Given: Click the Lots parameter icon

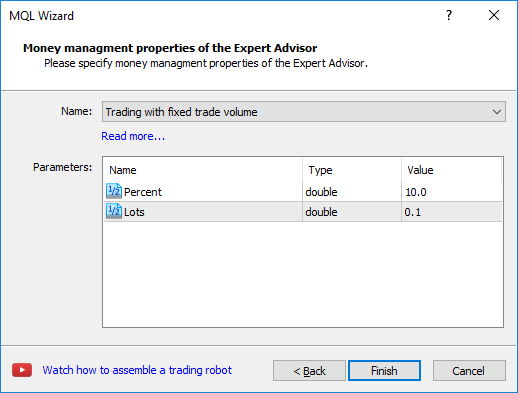Looking at the screenshot, I should [114, 211].
